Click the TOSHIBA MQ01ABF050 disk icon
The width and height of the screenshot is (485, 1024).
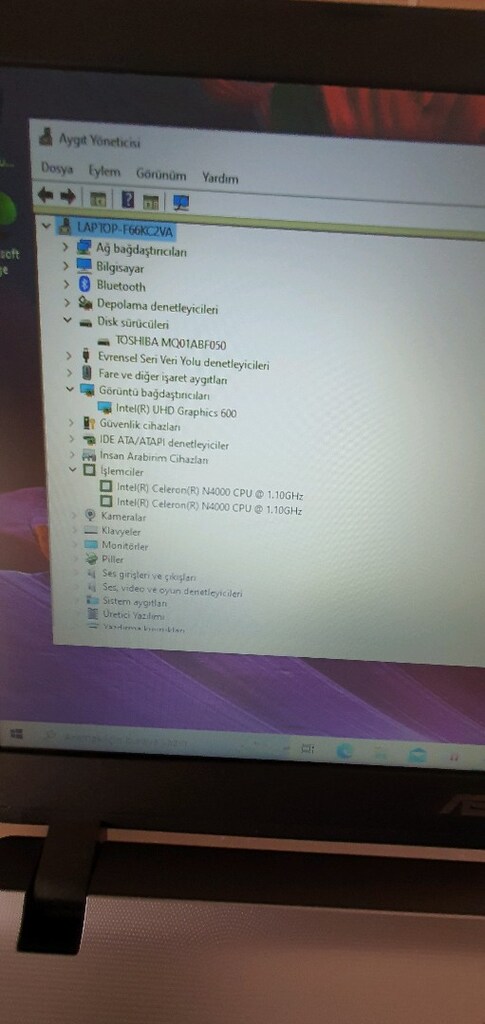[x=104, y=341]
